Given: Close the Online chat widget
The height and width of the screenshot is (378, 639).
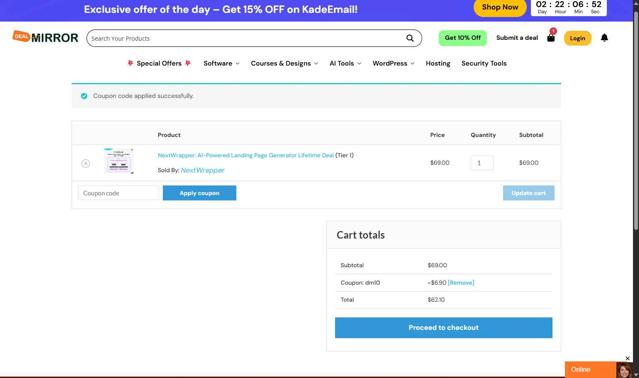Looking at the screenshot, I should pos(628,358).
